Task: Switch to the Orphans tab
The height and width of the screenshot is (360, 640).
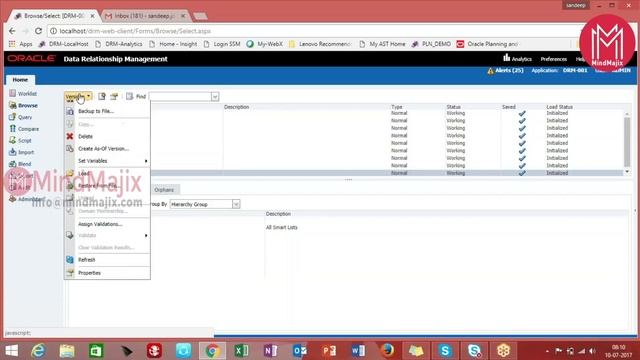Action: point(164,190)
